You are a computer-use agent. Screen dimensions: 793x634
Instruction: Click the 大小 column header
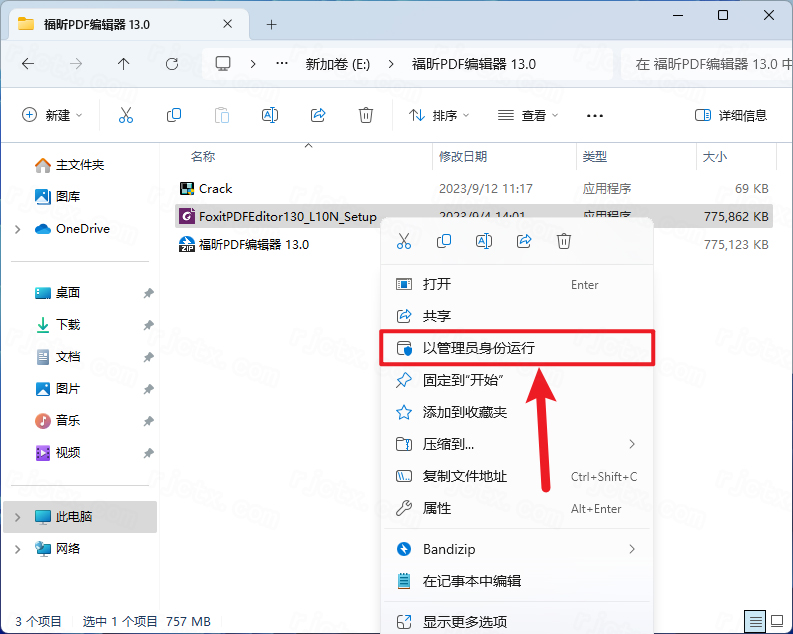click(x=715, y=157)
